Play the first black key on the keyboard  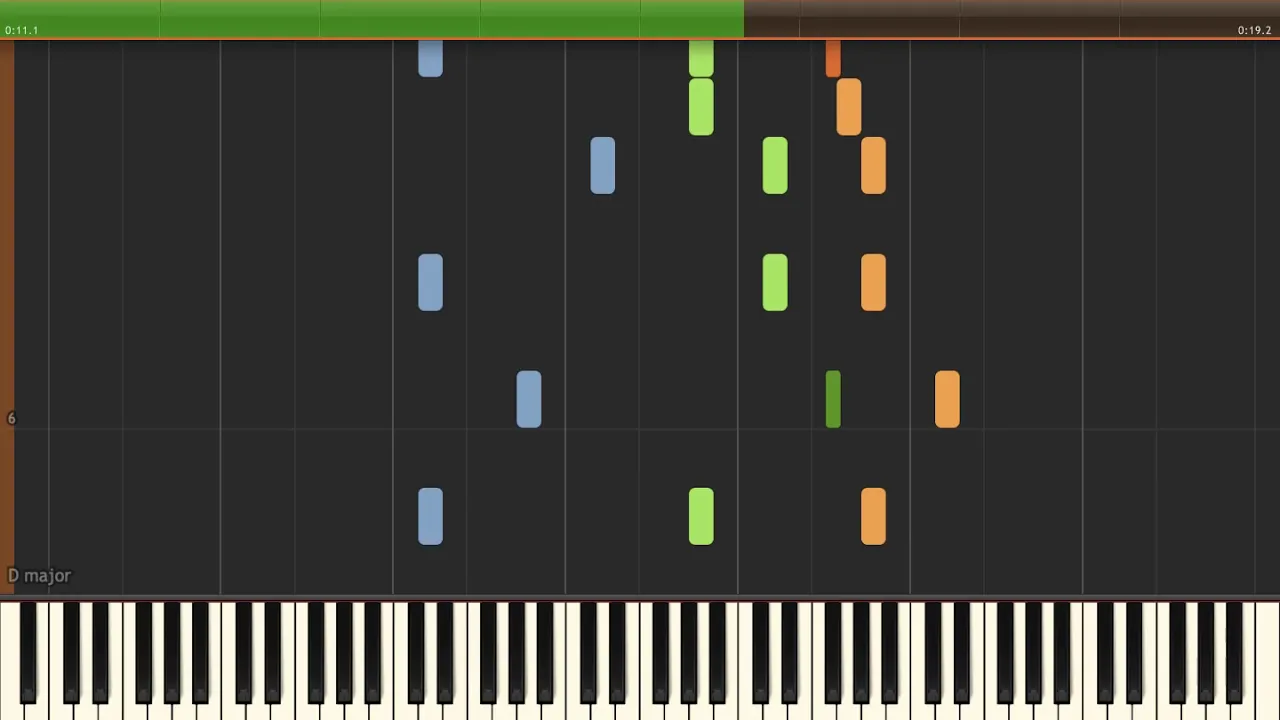tap(28, 650)
